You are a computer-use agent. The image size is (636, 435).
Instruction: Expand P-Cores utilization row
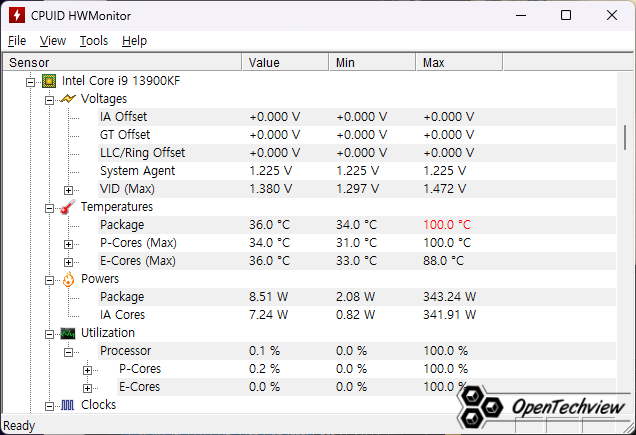click(x=88, y=370)
